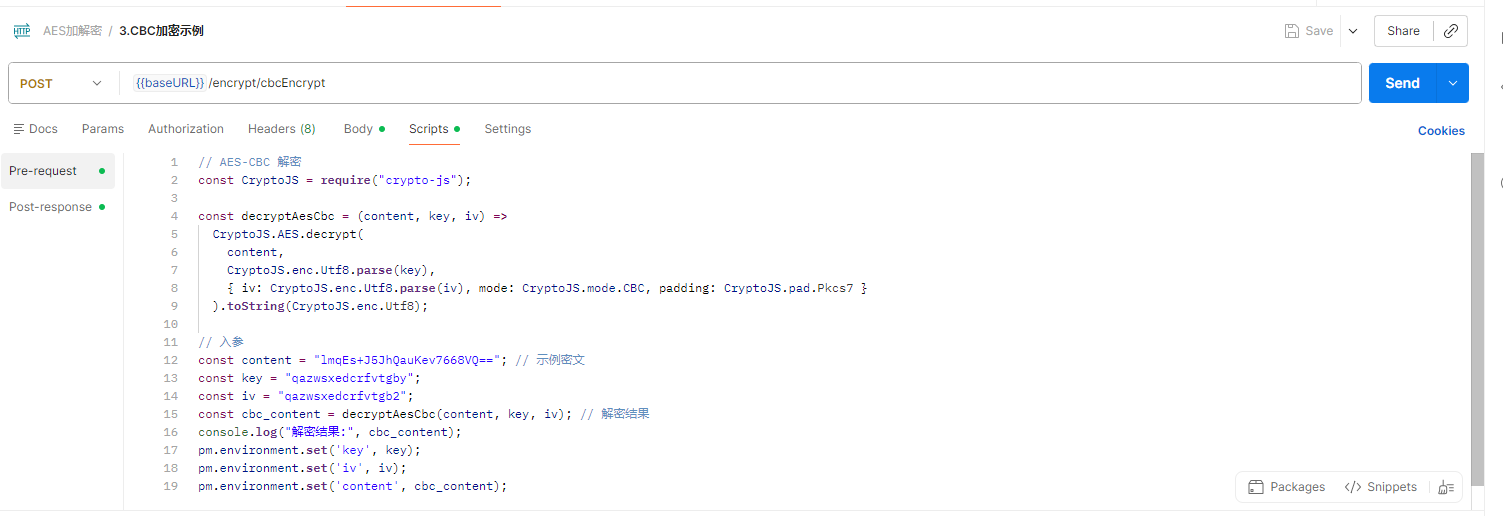1503x516 pixels.
Task: Click the request URL input field
Action: click(740, 83)
